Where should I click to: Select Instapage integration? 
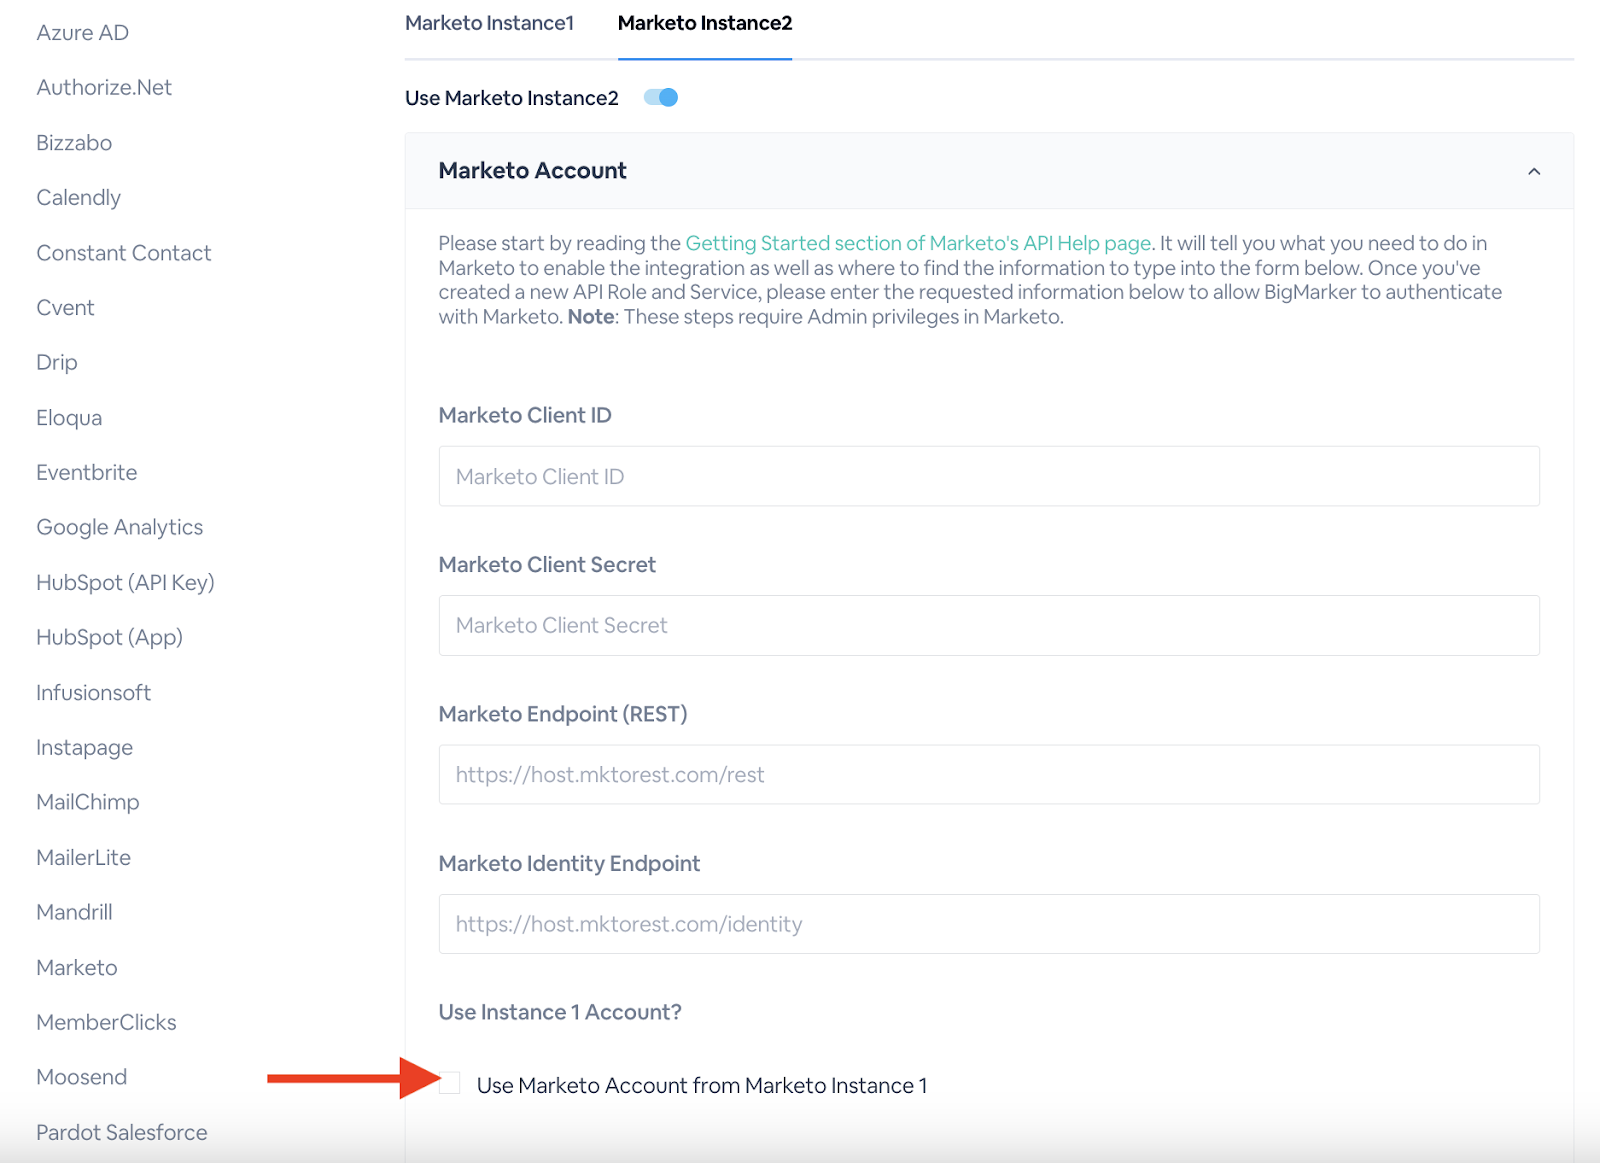(x=85, y=748)
